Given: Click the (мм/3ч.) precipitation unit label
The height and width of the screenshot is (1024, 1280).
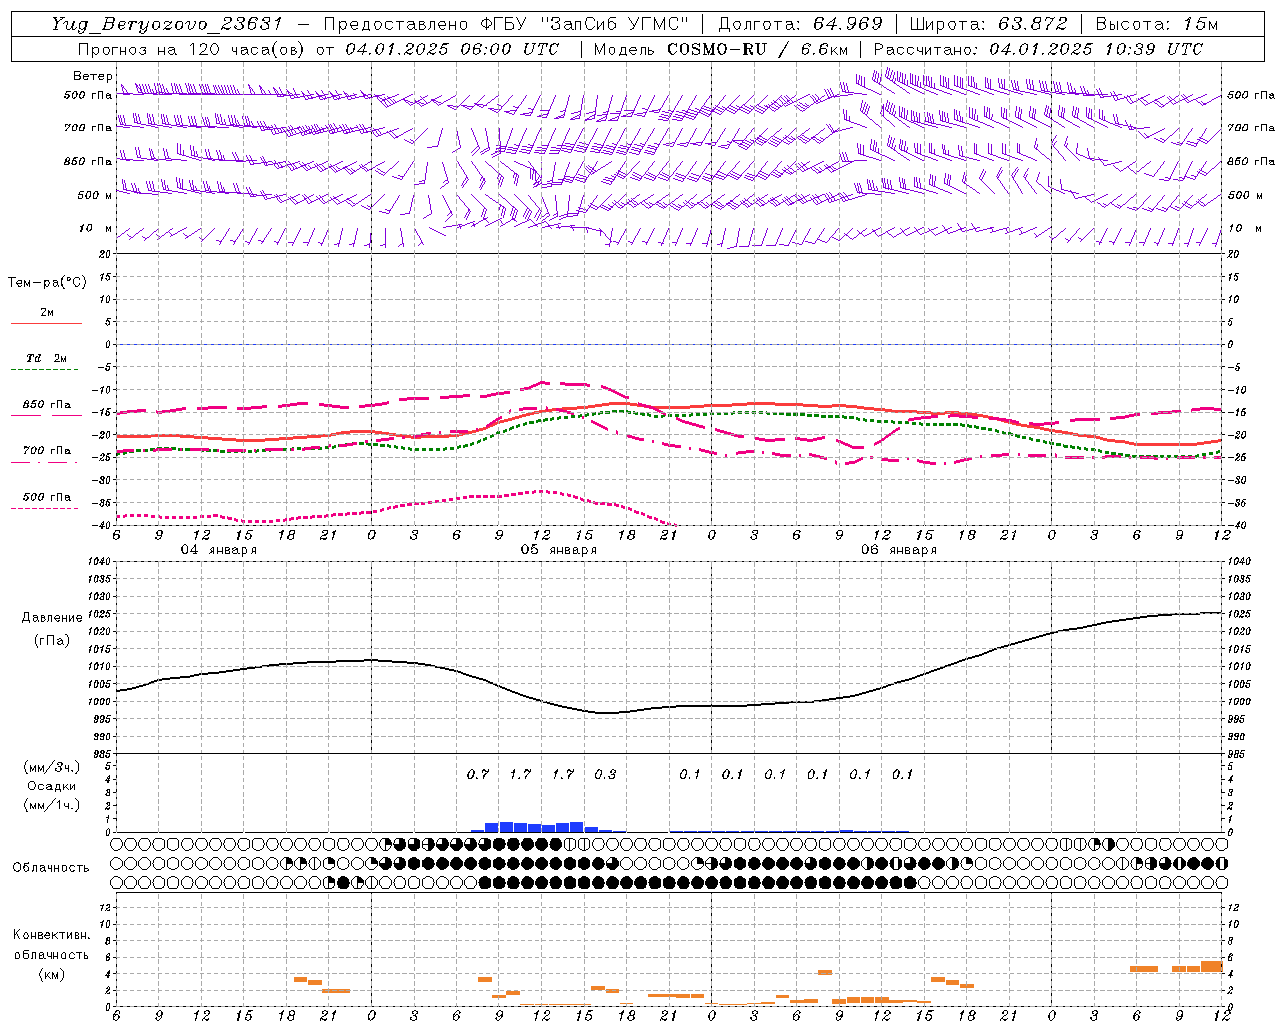Looking at the screenshot, I should (52, 767).
